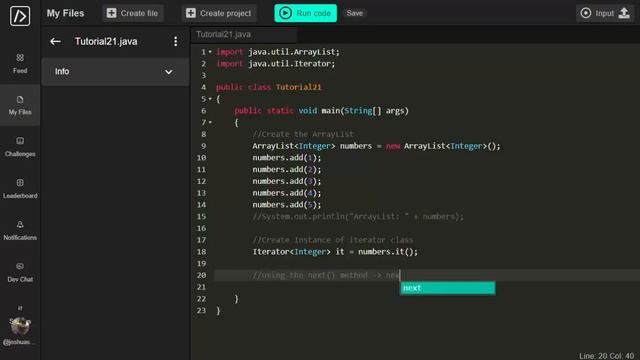The width and height of the screenshot is (640, 360).
Task: Click the user profile avatar
Action: coord(20,326)
